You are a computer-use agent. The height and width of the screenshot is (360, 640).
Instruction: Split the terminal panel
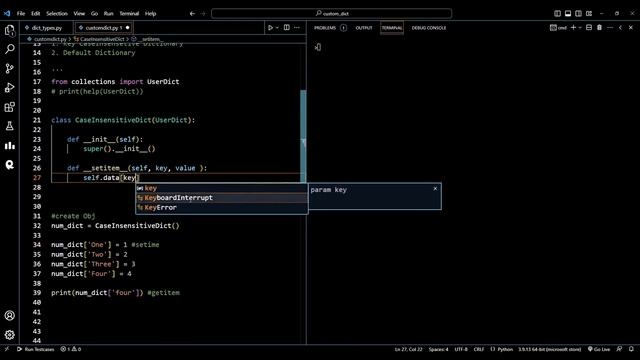tap(589, 28)
